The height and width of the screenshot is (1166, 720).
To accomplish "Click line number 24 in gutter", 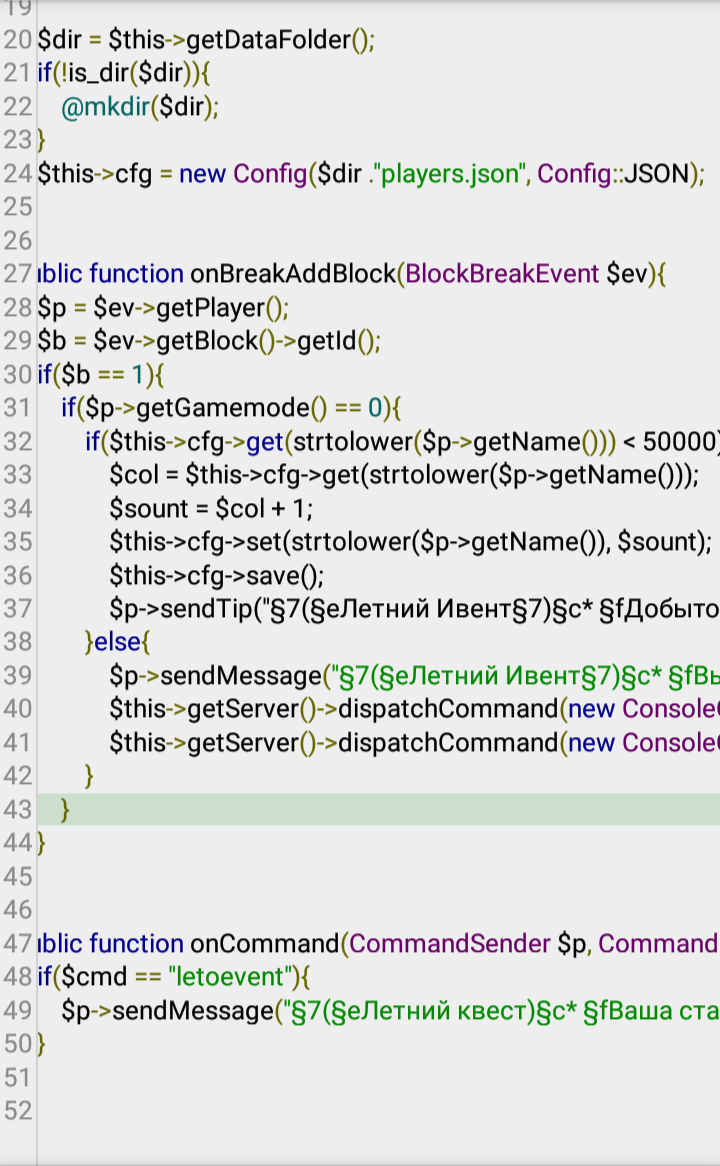I will (x=17, y=173).
